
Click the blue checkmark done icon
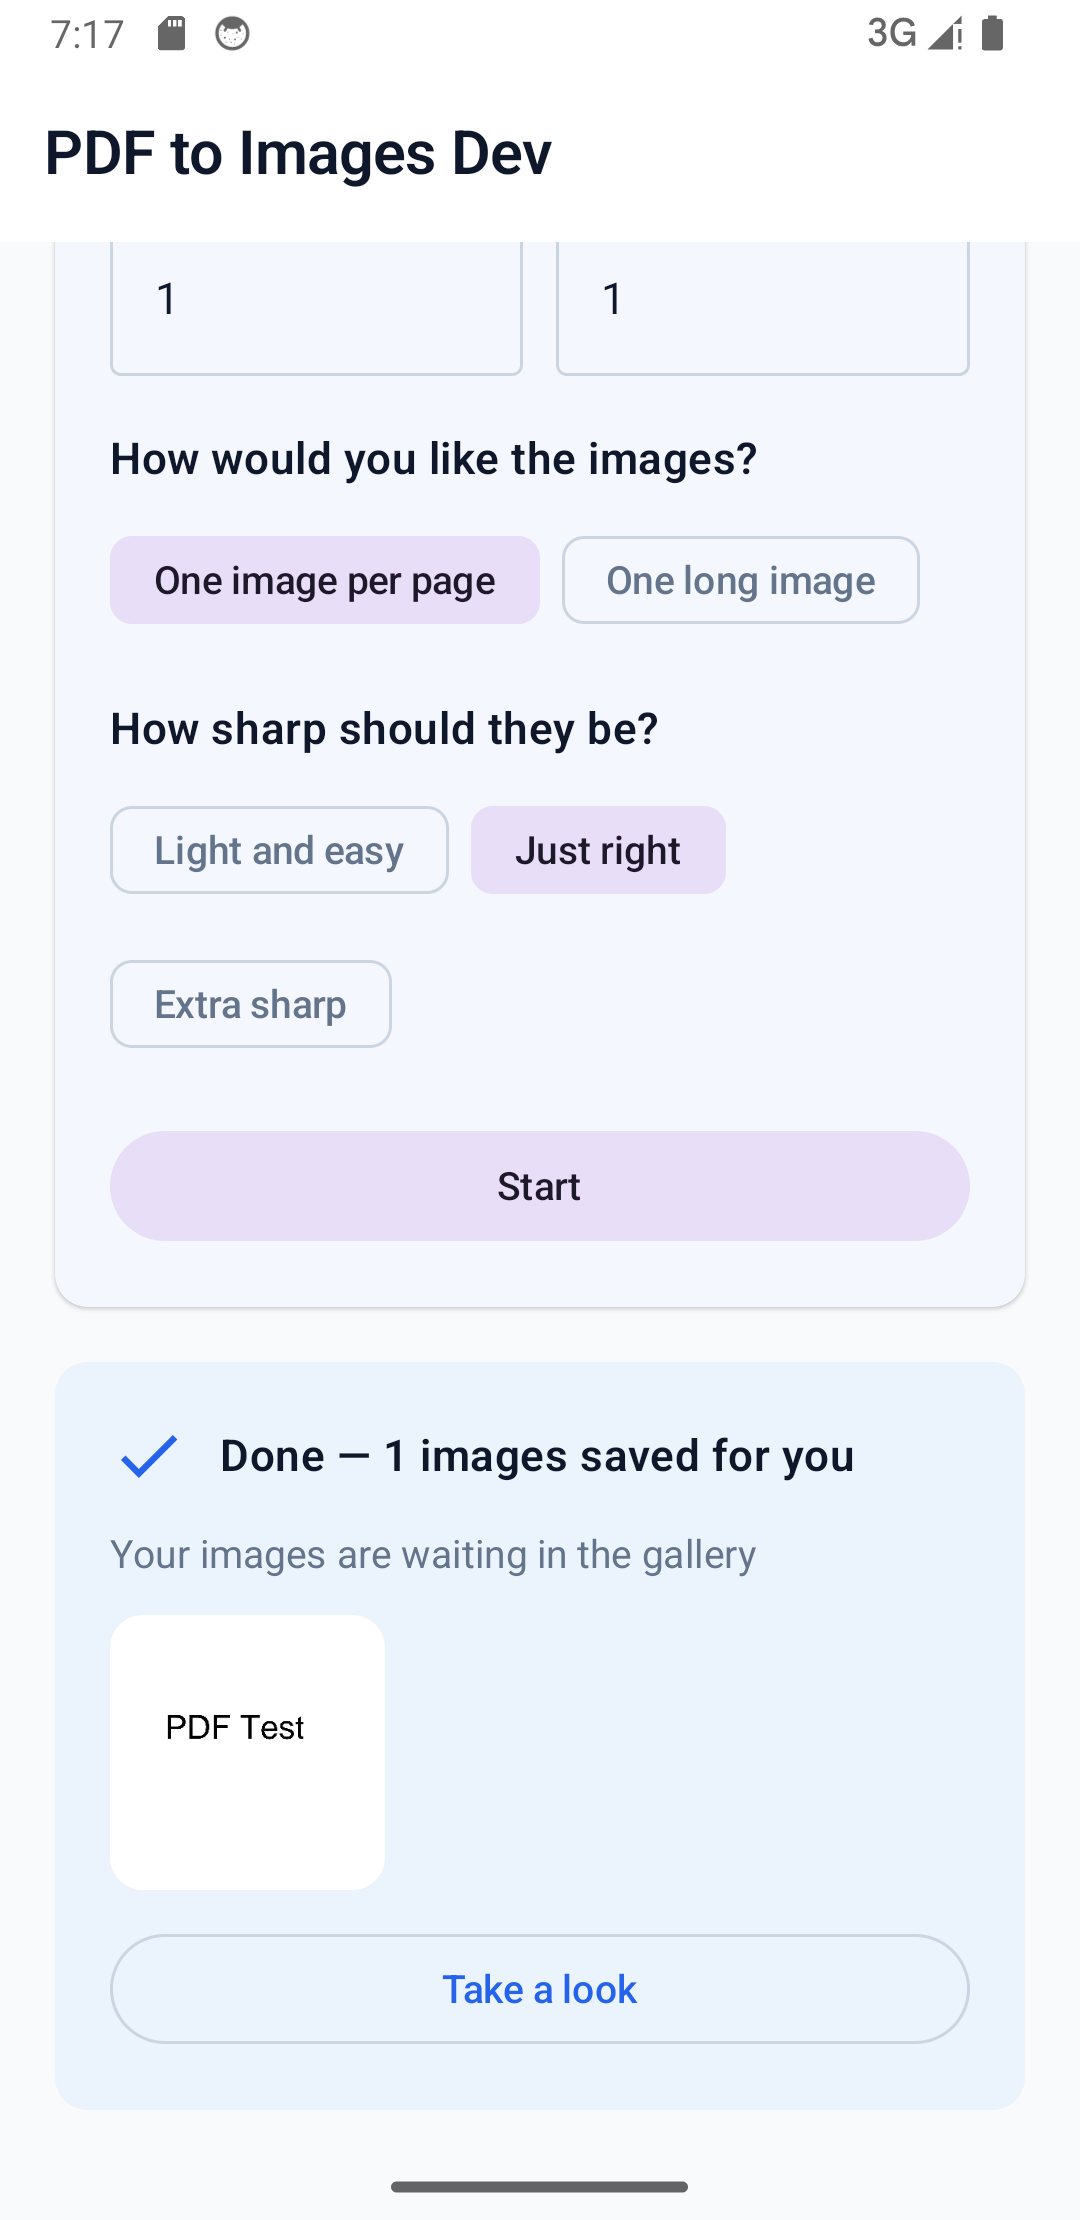click(149, 1456)
